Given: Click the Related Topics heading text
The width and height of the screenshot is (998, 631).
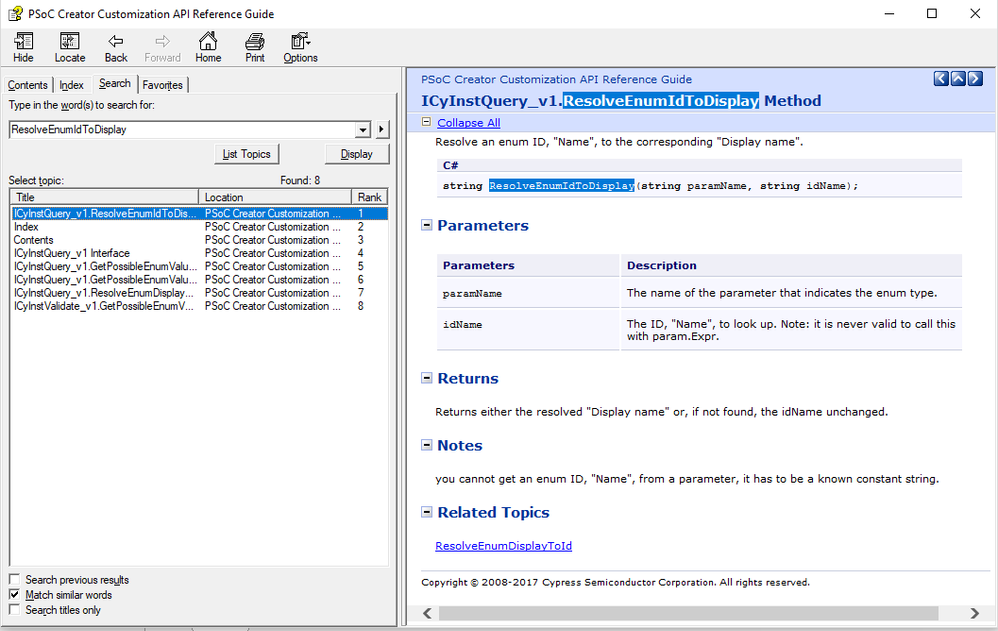Looking at the screenshot, I should 493,513.
